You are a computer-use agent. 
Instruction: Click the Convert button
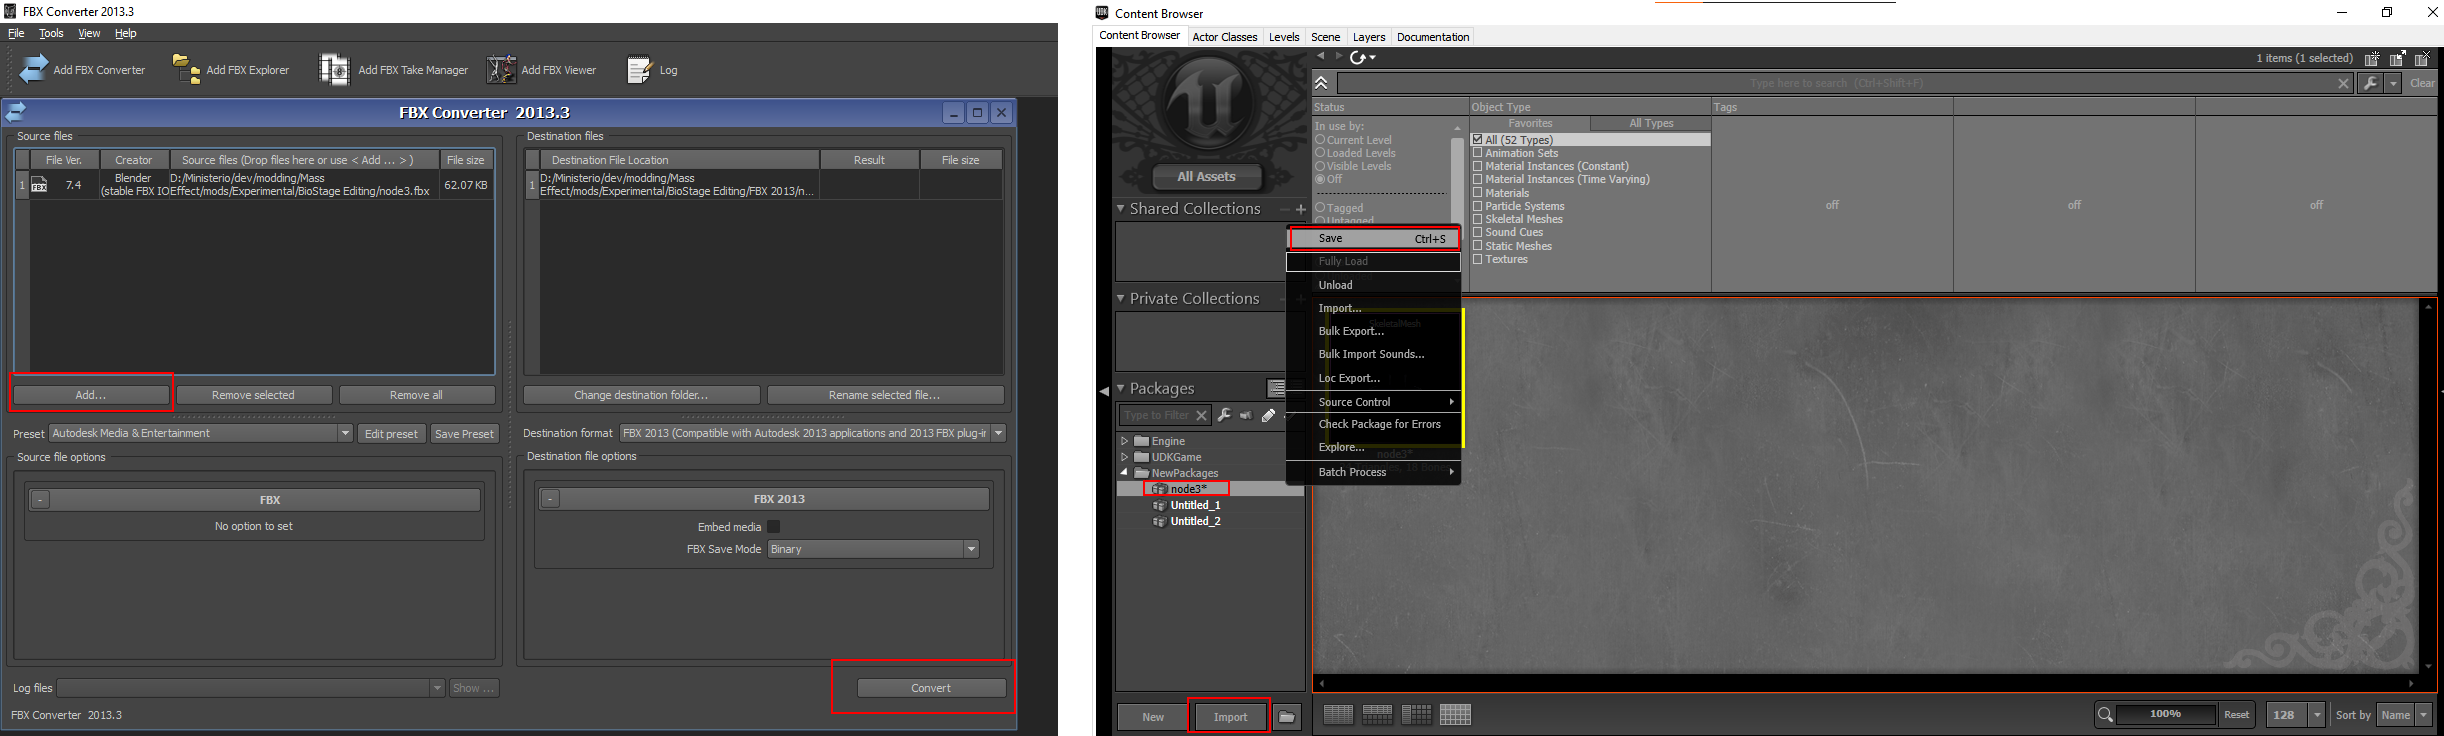pyautogui.click(x=931, y=688)
